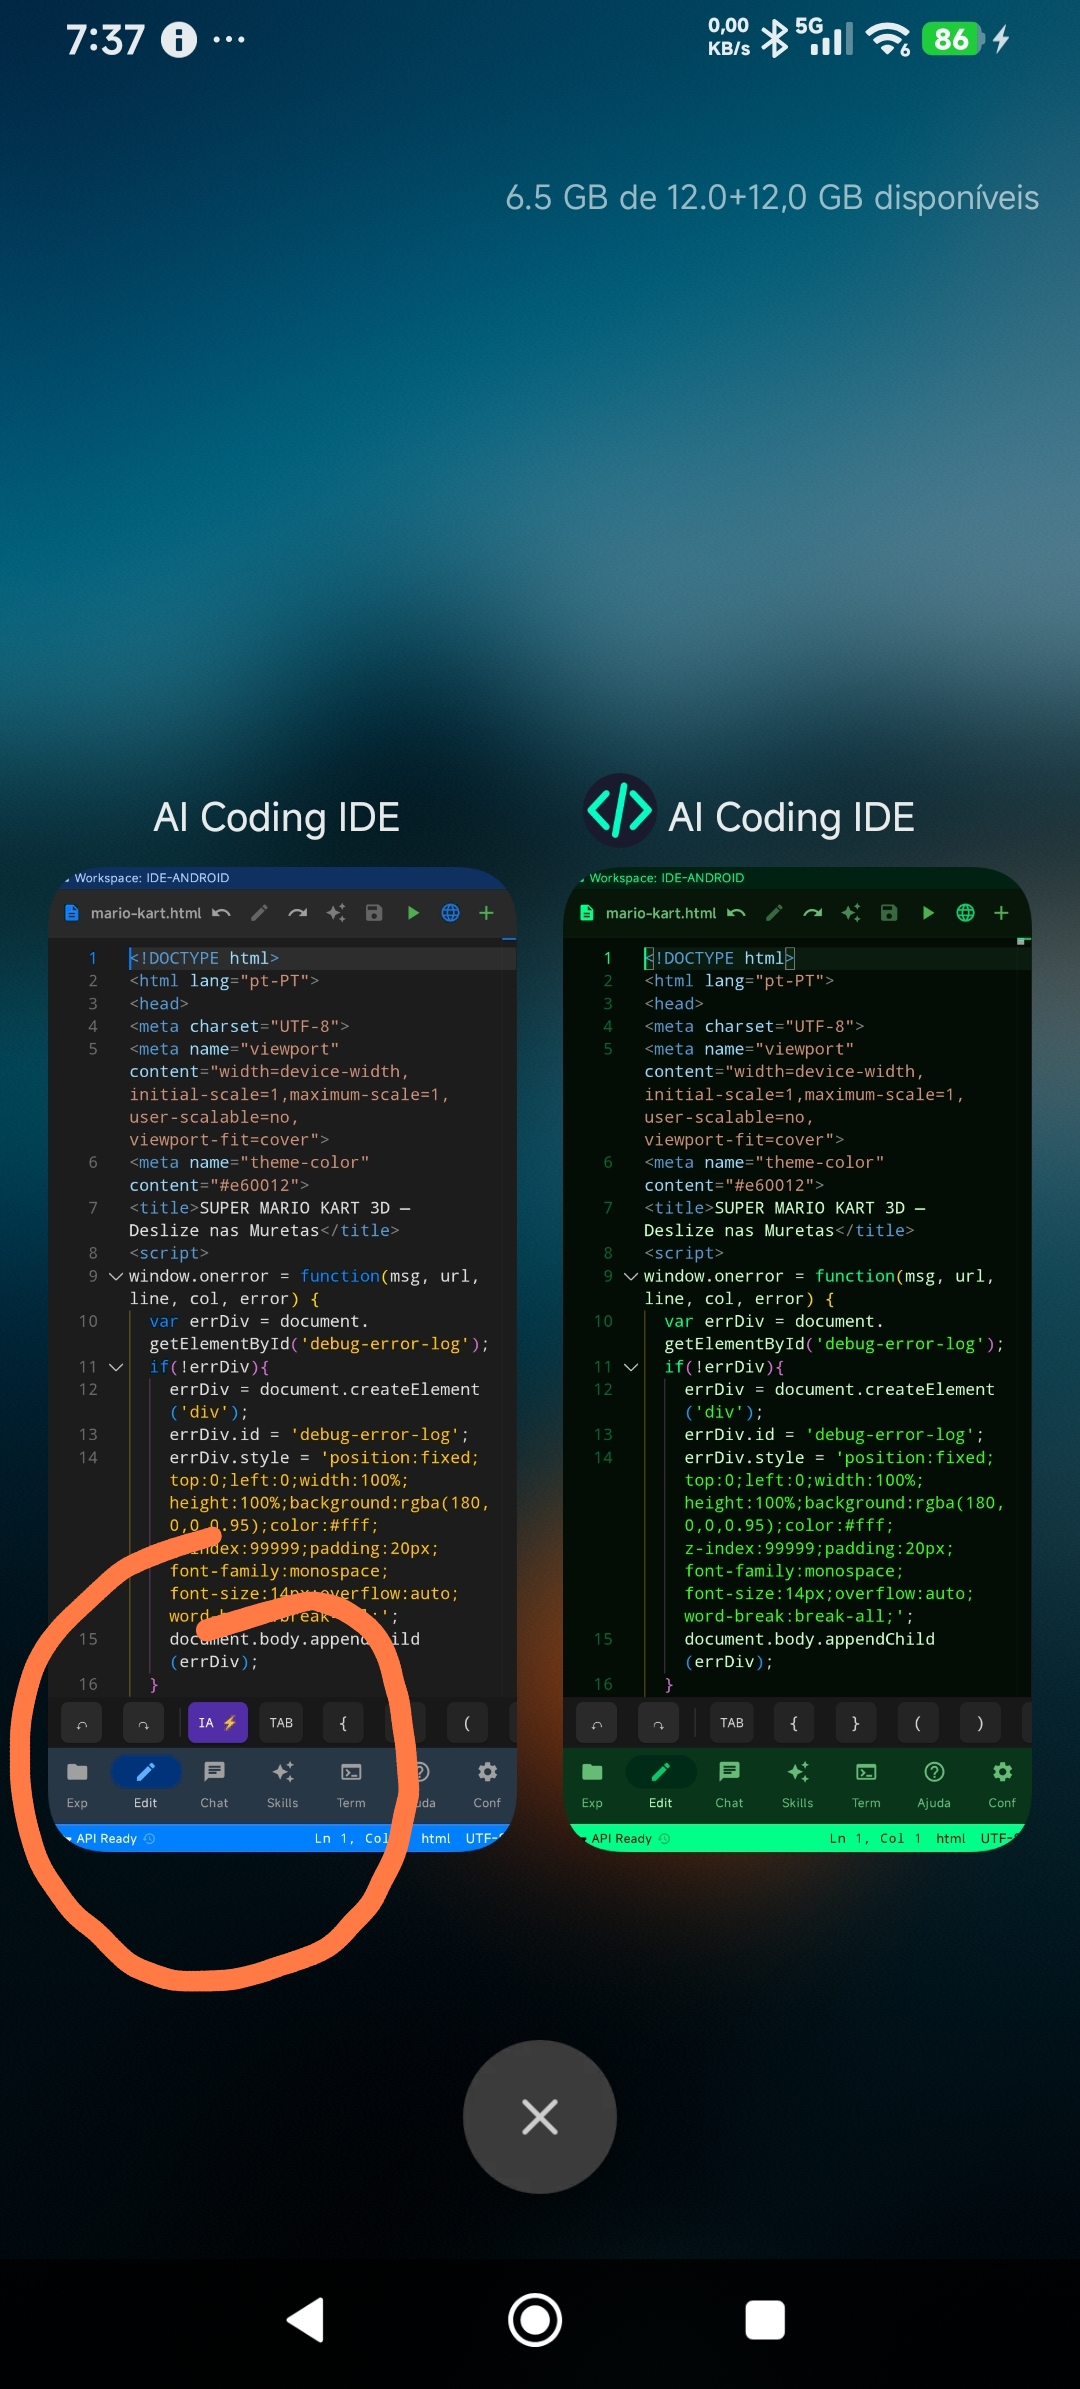1080x2389 pixels.
Task: Open the Chat tab in the green card
Action: tap(729, 1784)
